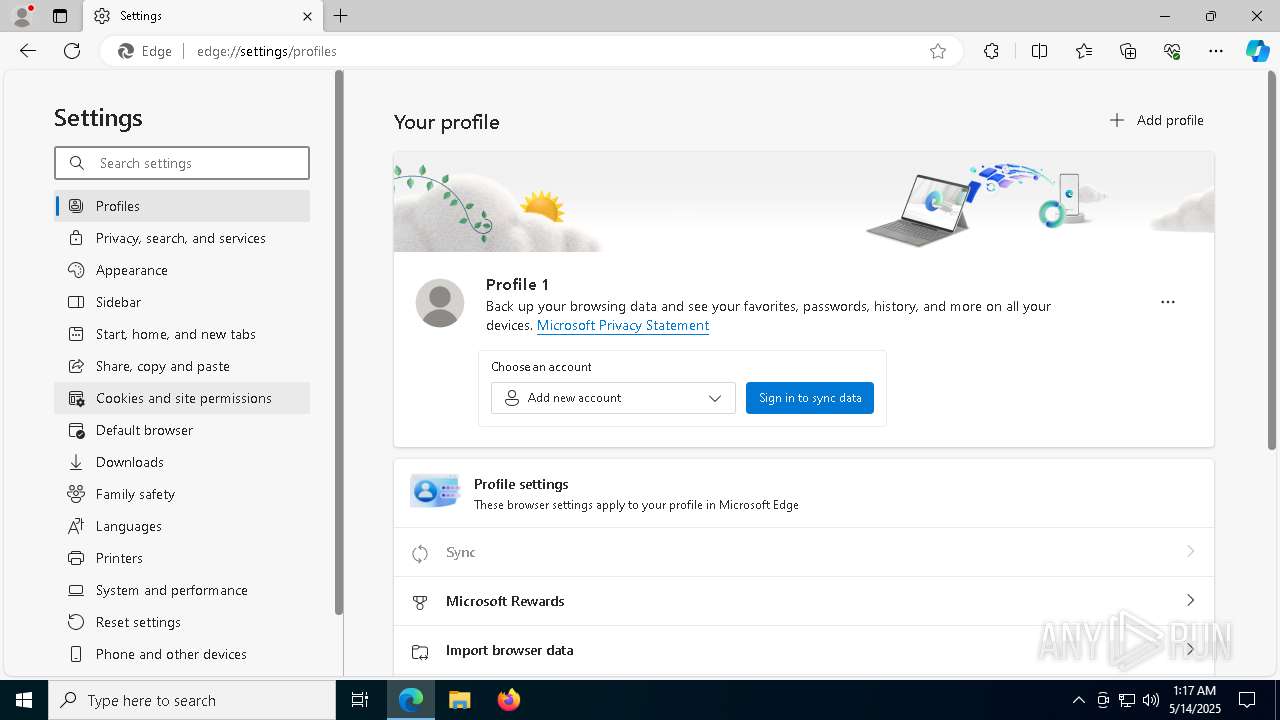Click the Search settings field

(x=182, y=163)
